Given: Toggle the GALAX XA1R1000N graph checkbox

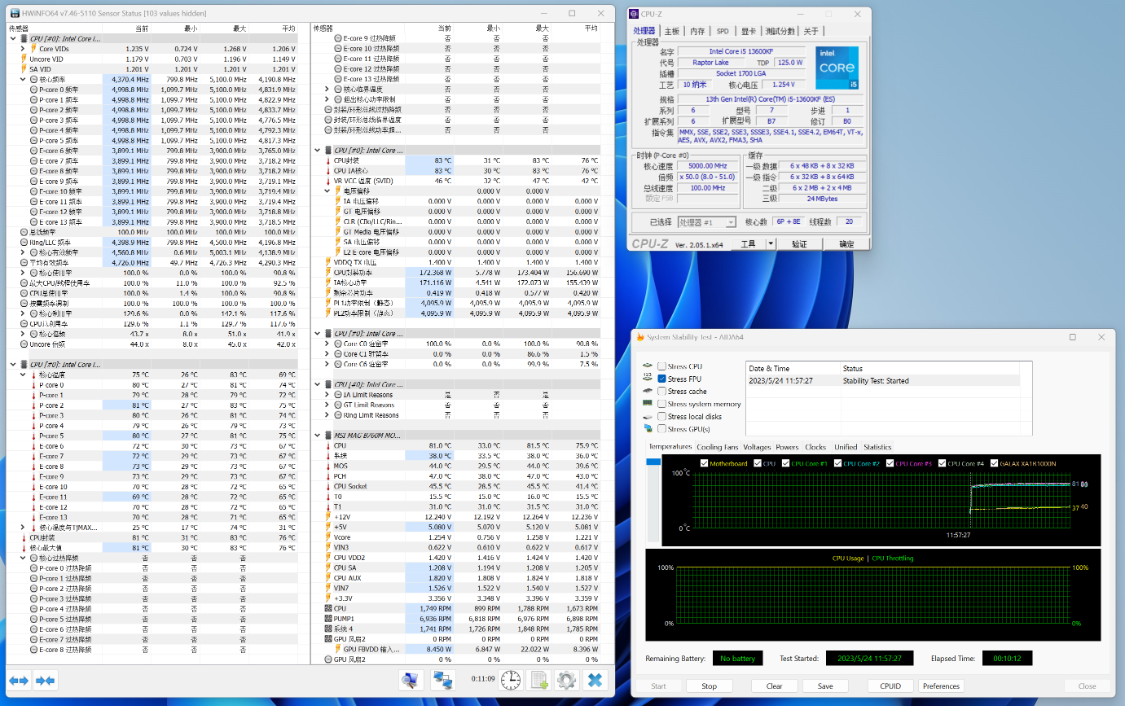Looking at the screenshot, I should pos(994,463).
